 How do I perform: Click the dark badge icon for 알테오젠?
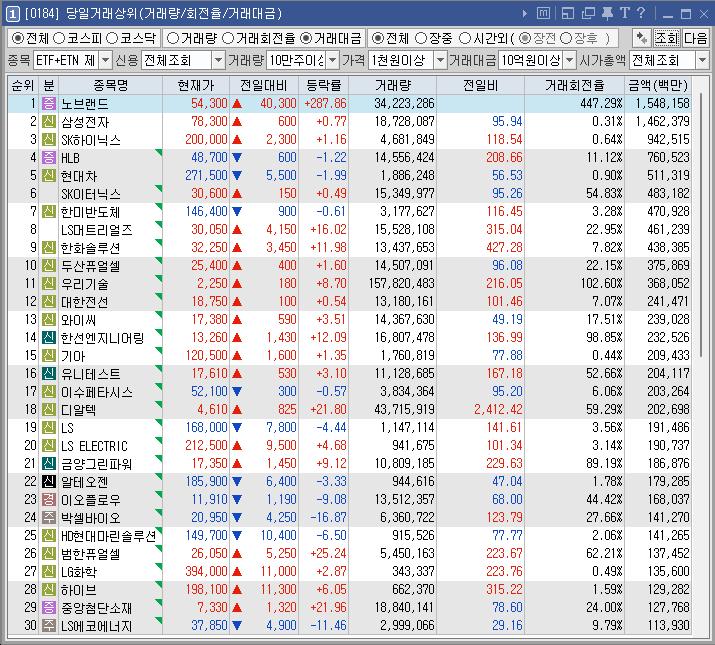49,481
